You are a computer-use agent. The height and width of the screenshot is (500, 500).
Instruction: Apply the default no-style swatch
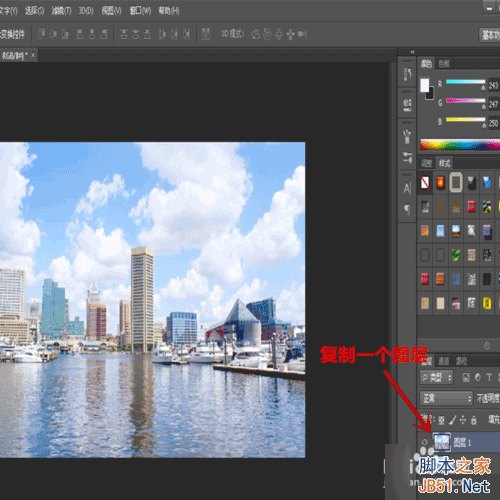tap(425, 182)
